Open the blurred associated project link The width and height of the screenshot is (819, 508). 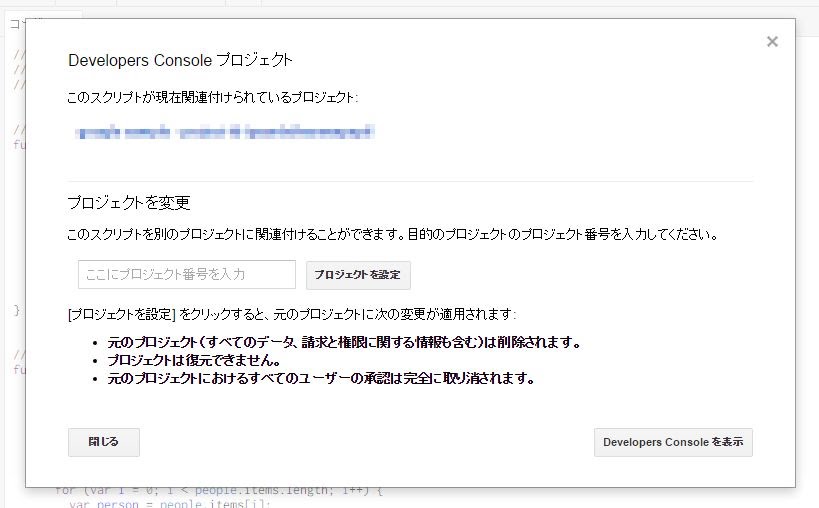click(x=225, y=132)
